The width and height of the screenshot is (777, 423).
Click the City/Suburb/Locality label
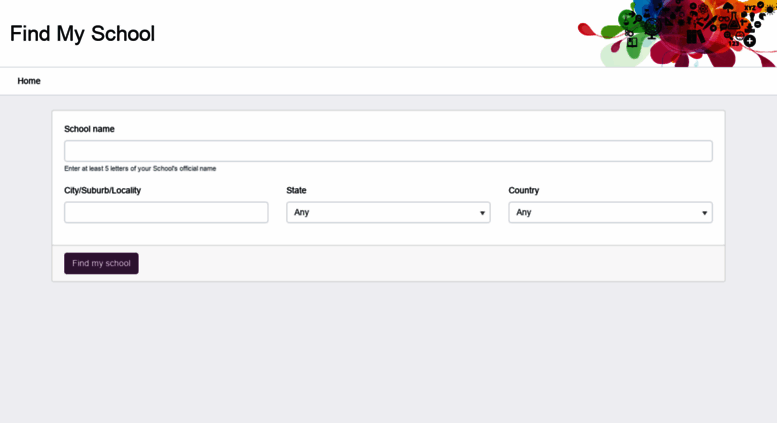pyautogui.click(x=102, y=190)
